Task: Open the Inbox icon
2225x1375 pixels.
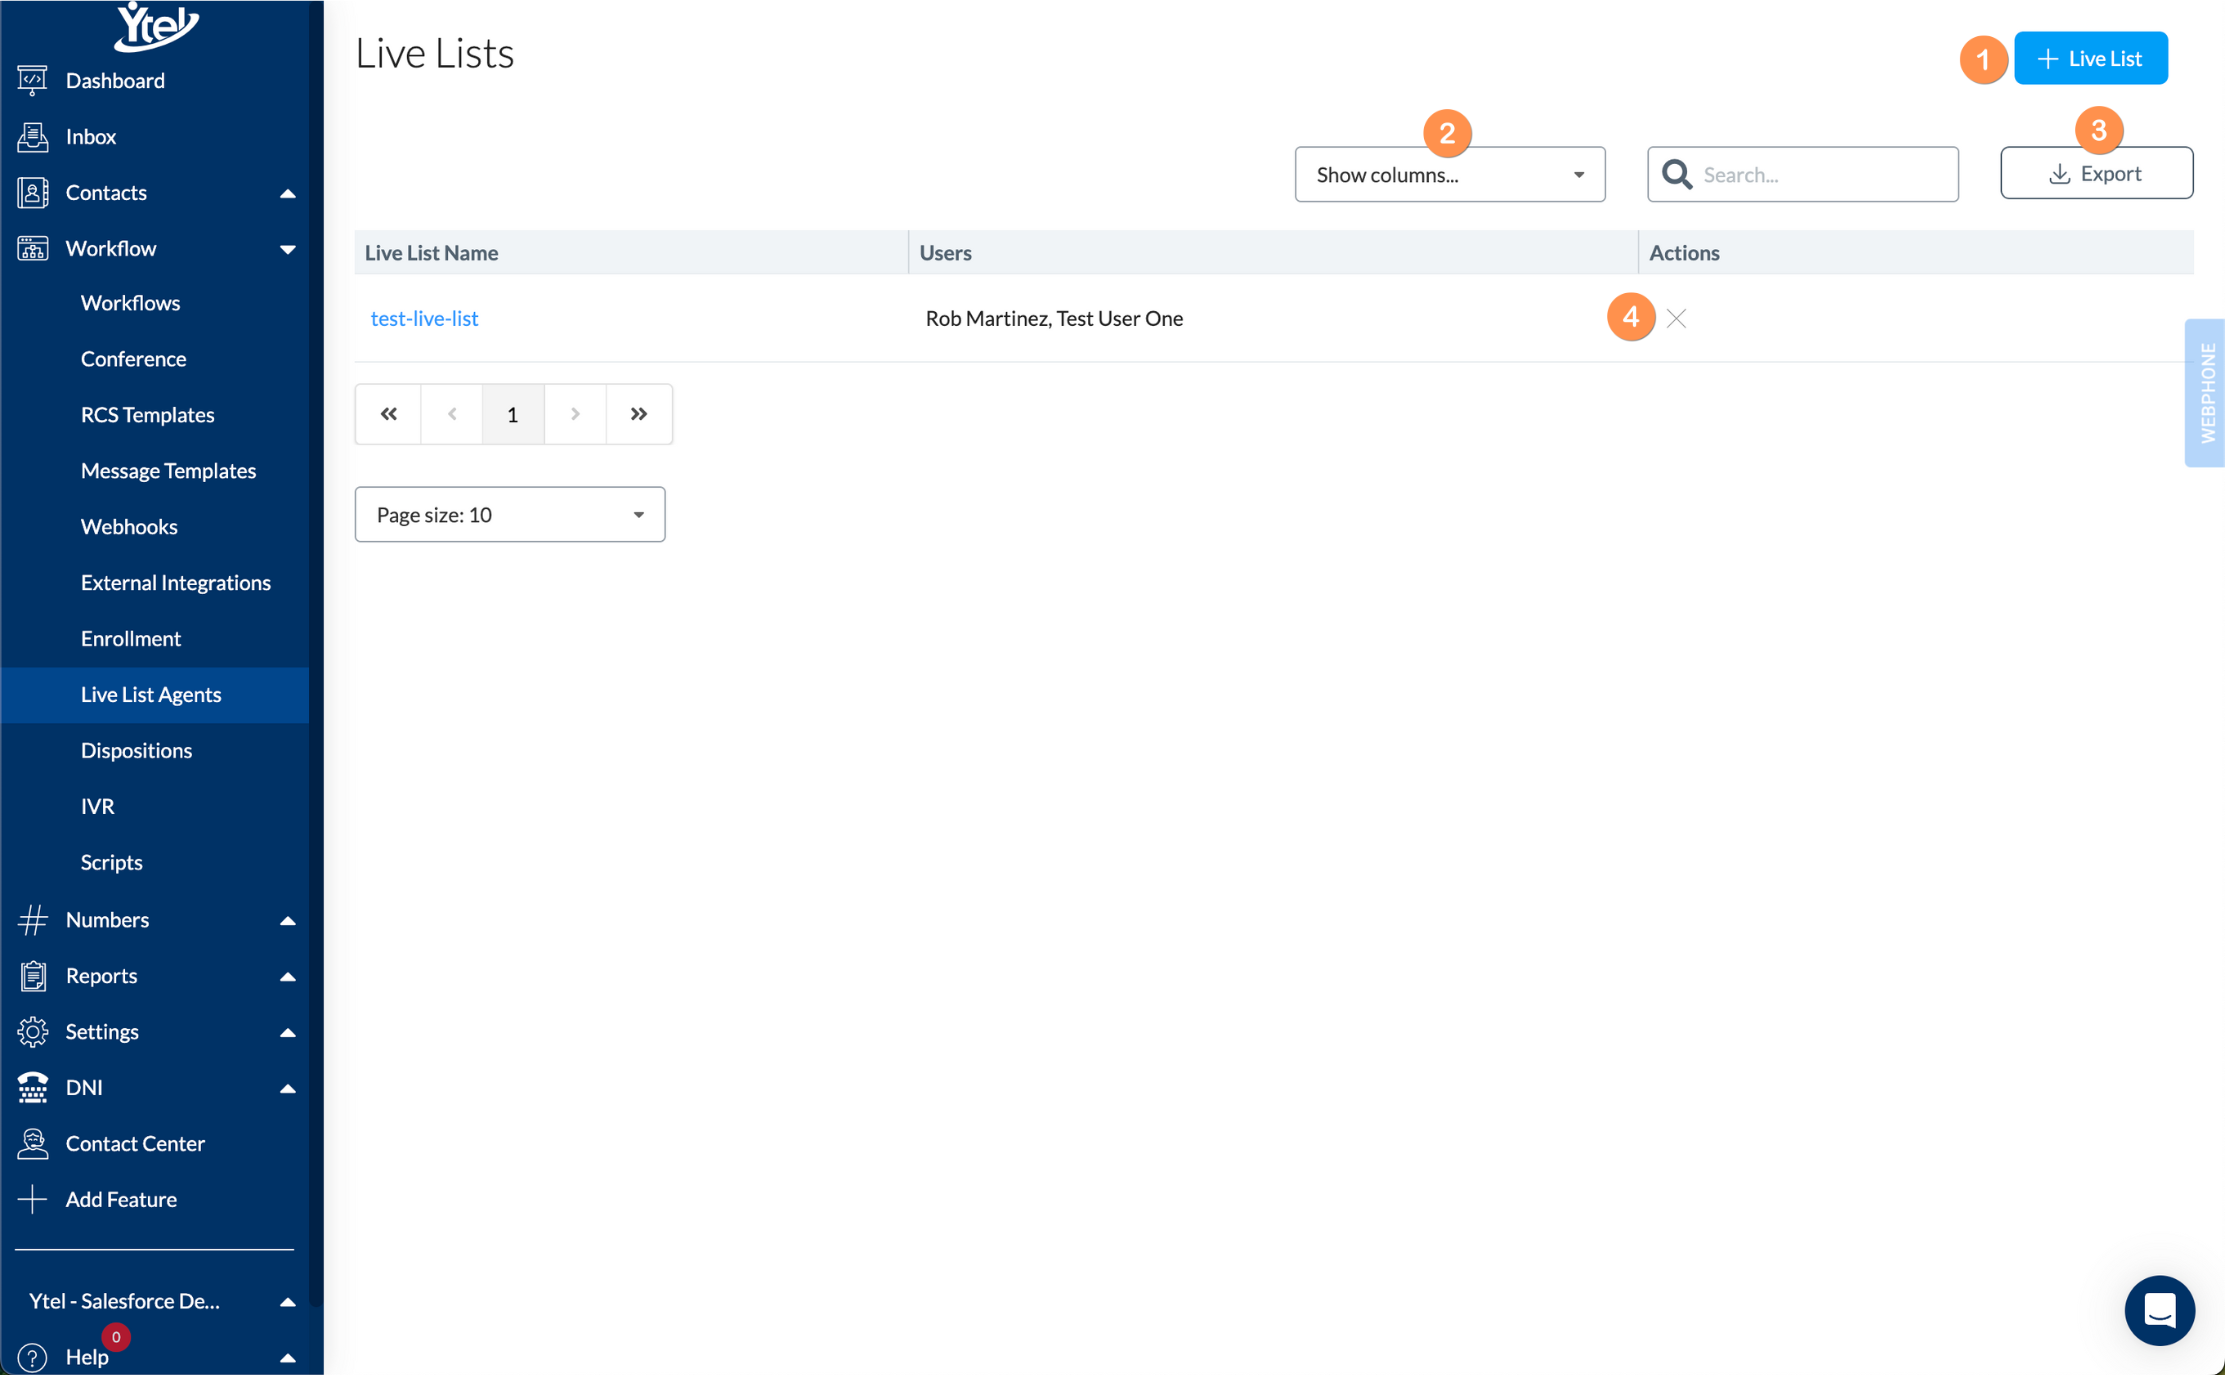Action: (32, 136)
